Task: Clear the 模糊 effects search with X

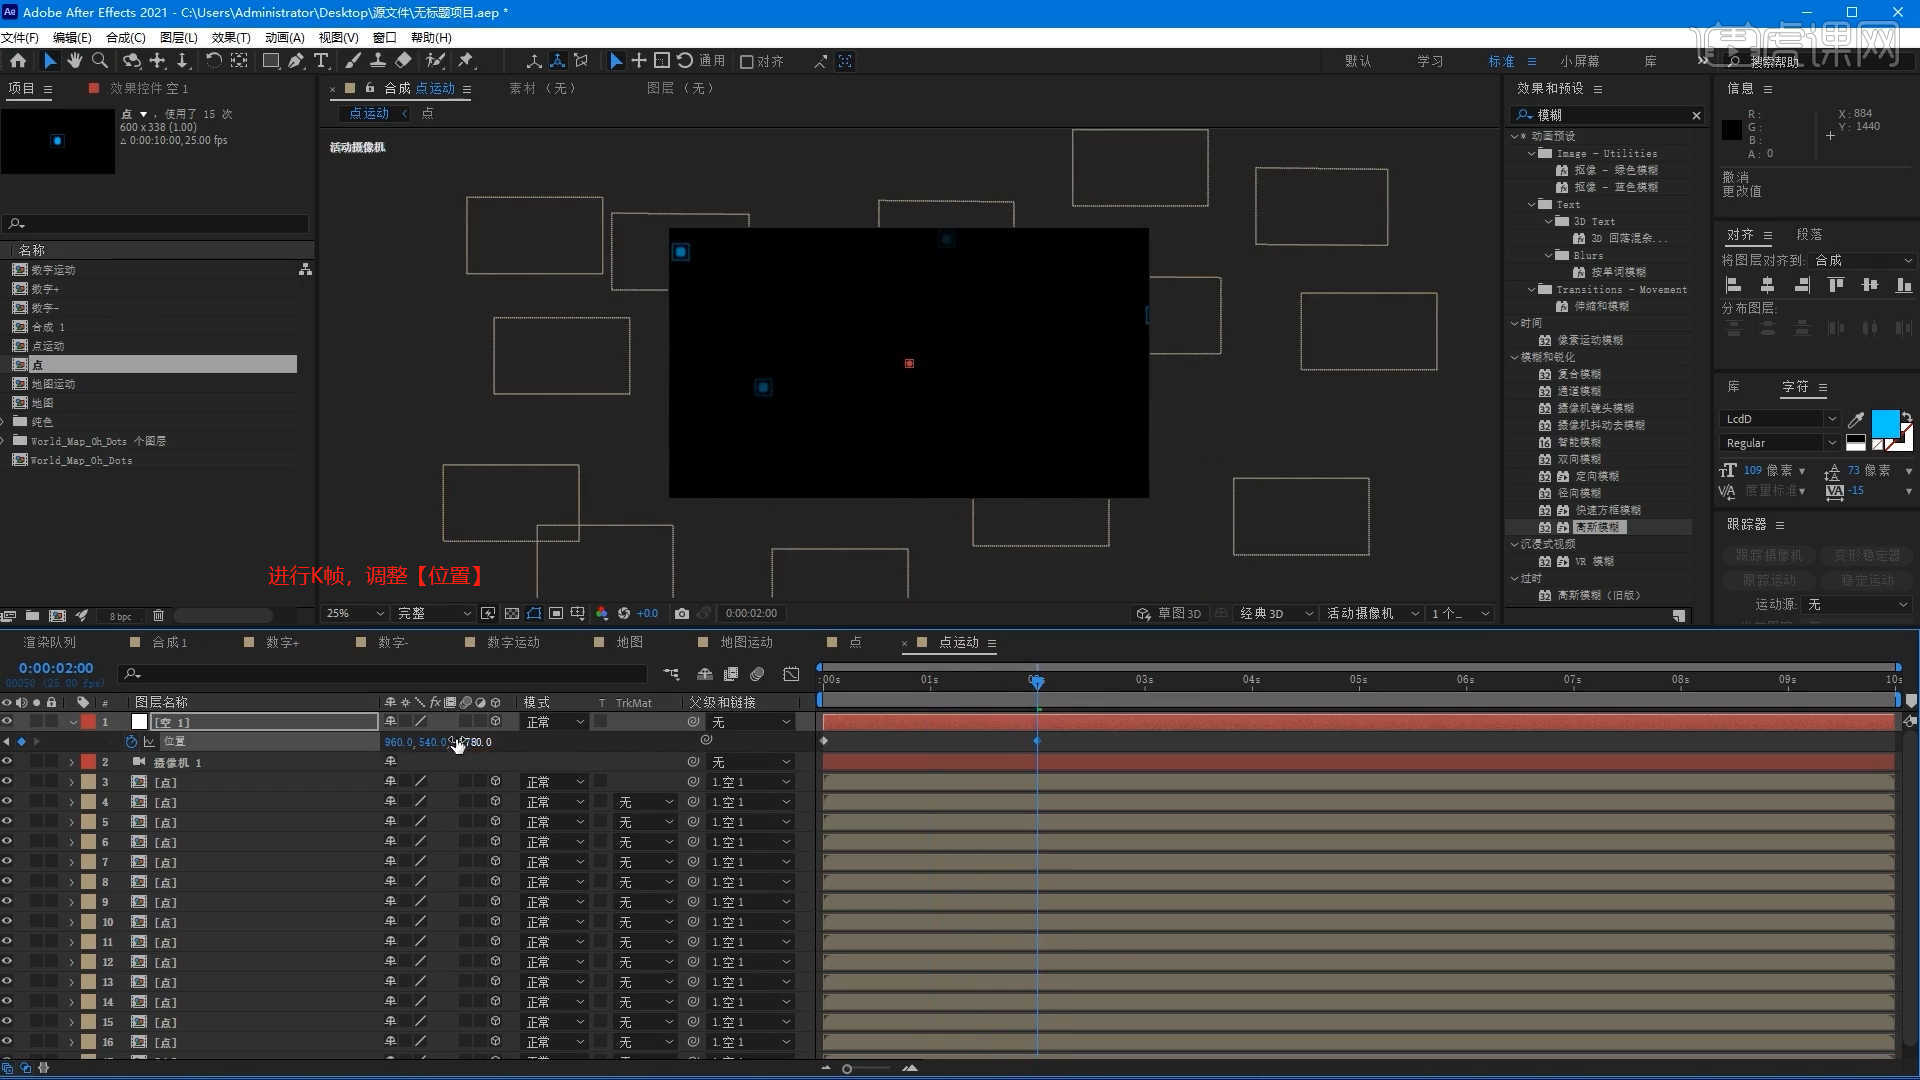Action: coord(1696,115)
